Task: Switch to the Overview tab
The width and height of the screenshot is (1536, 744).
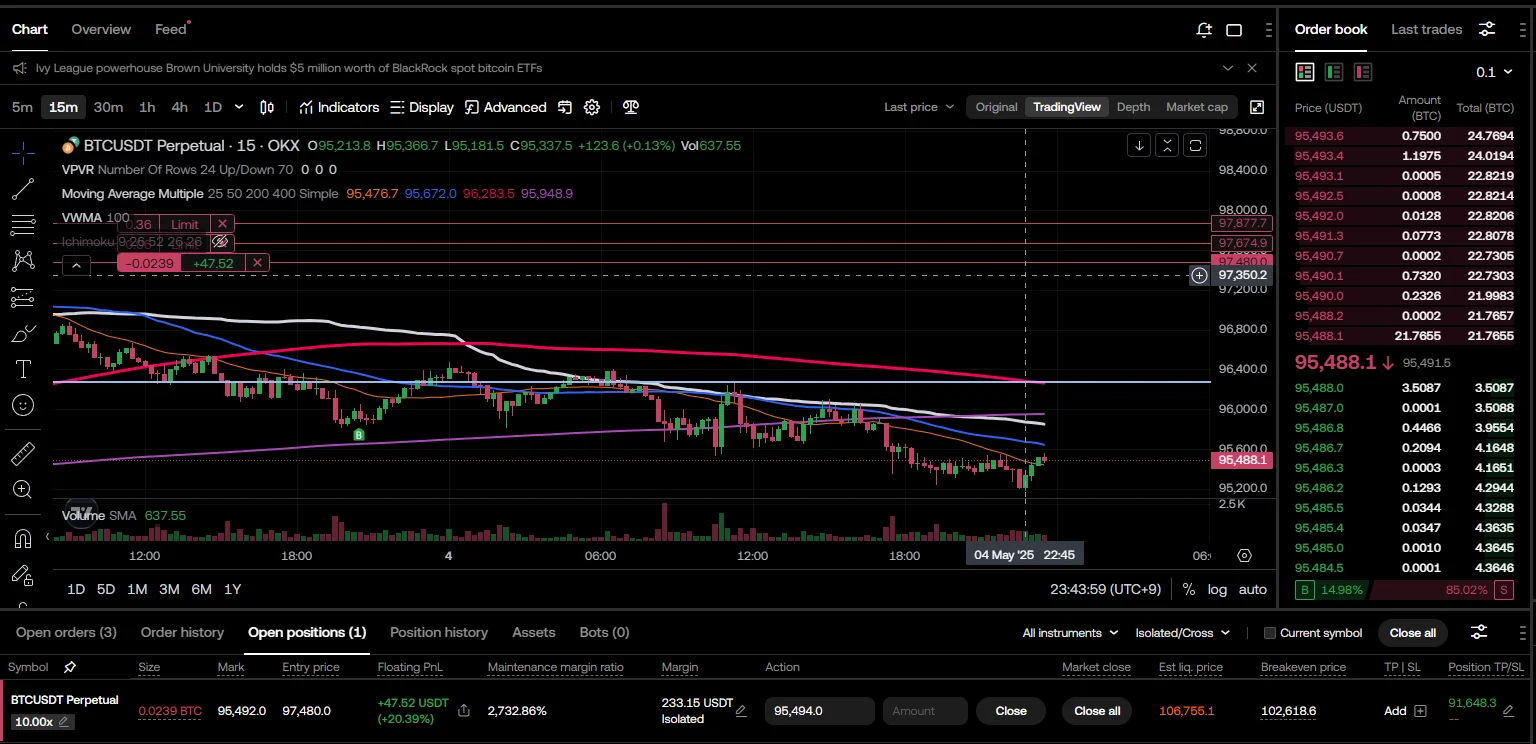Action: click(101, 29)
